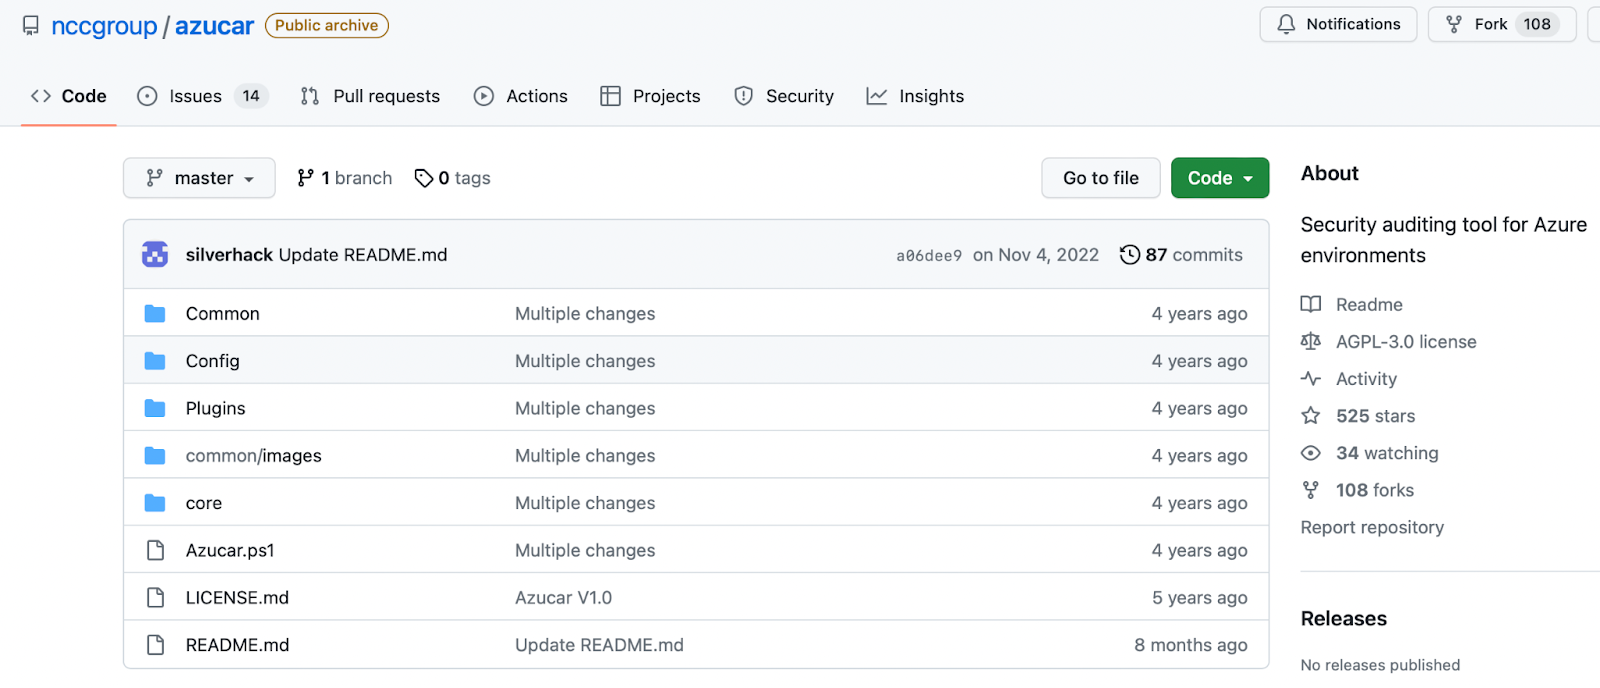The image size is (1600, 688).
Task: View the 87 commits history
Action: click(1181, 255)
